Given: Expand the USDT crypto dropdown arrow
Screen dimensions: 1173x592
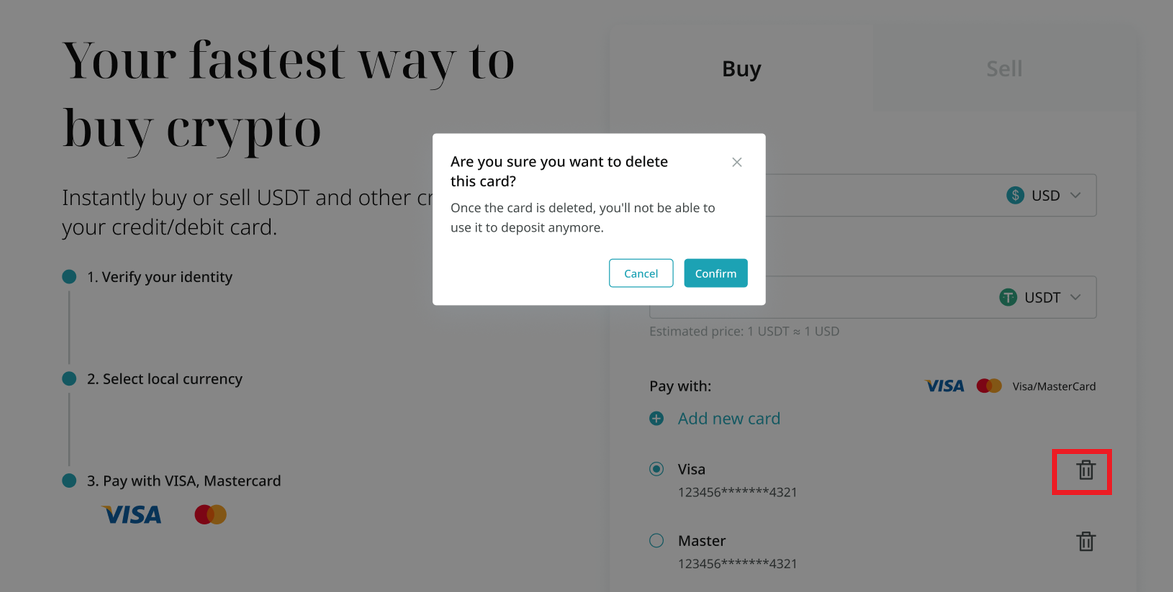Looking at the screenshot, I should pos(1075,297).
